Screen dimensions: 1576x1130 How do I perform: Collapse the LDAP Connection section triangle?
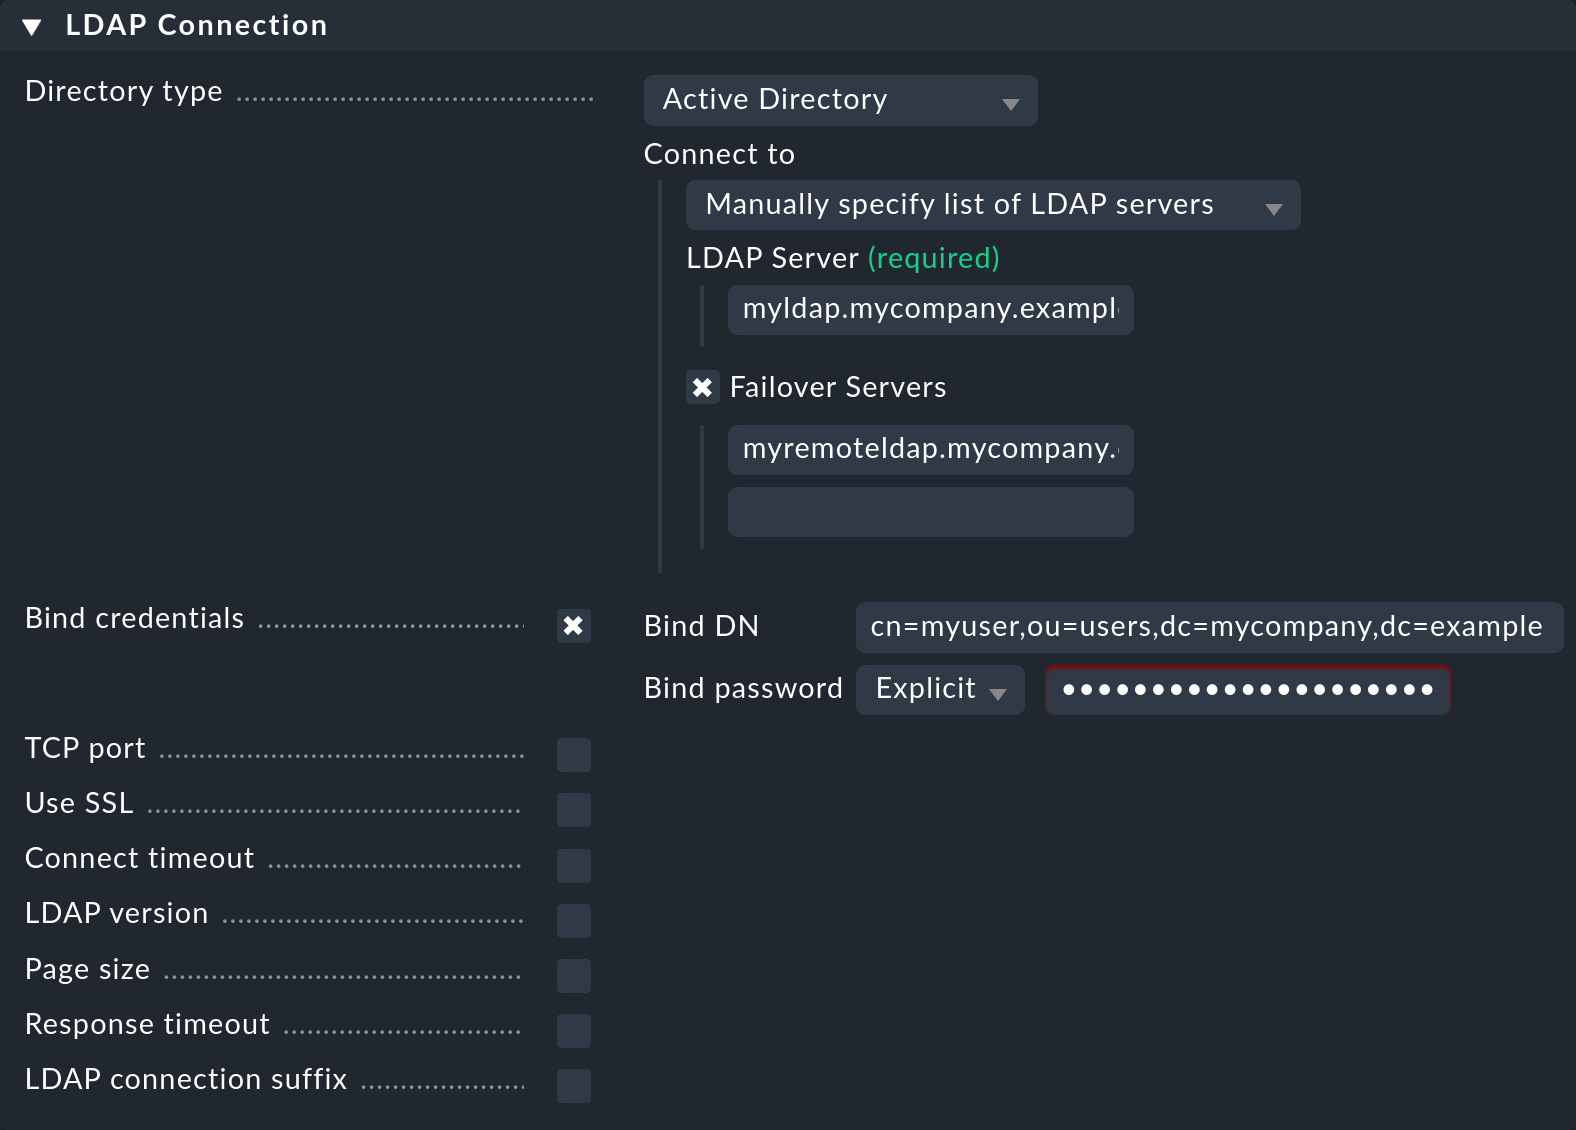(x=32, y=27)
